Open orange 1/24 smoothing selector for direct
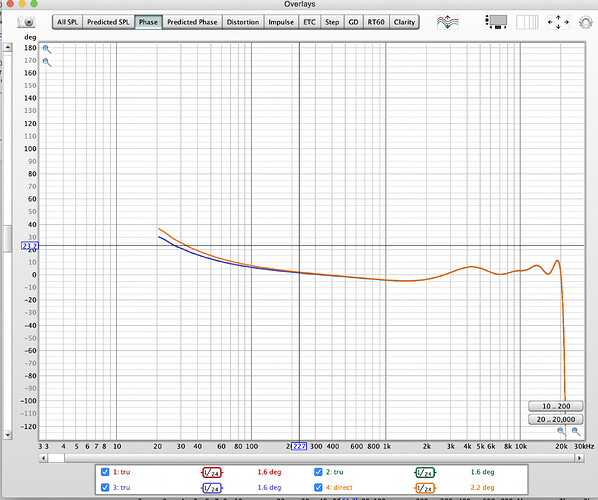The image size is (598, 500). (425, 488)
